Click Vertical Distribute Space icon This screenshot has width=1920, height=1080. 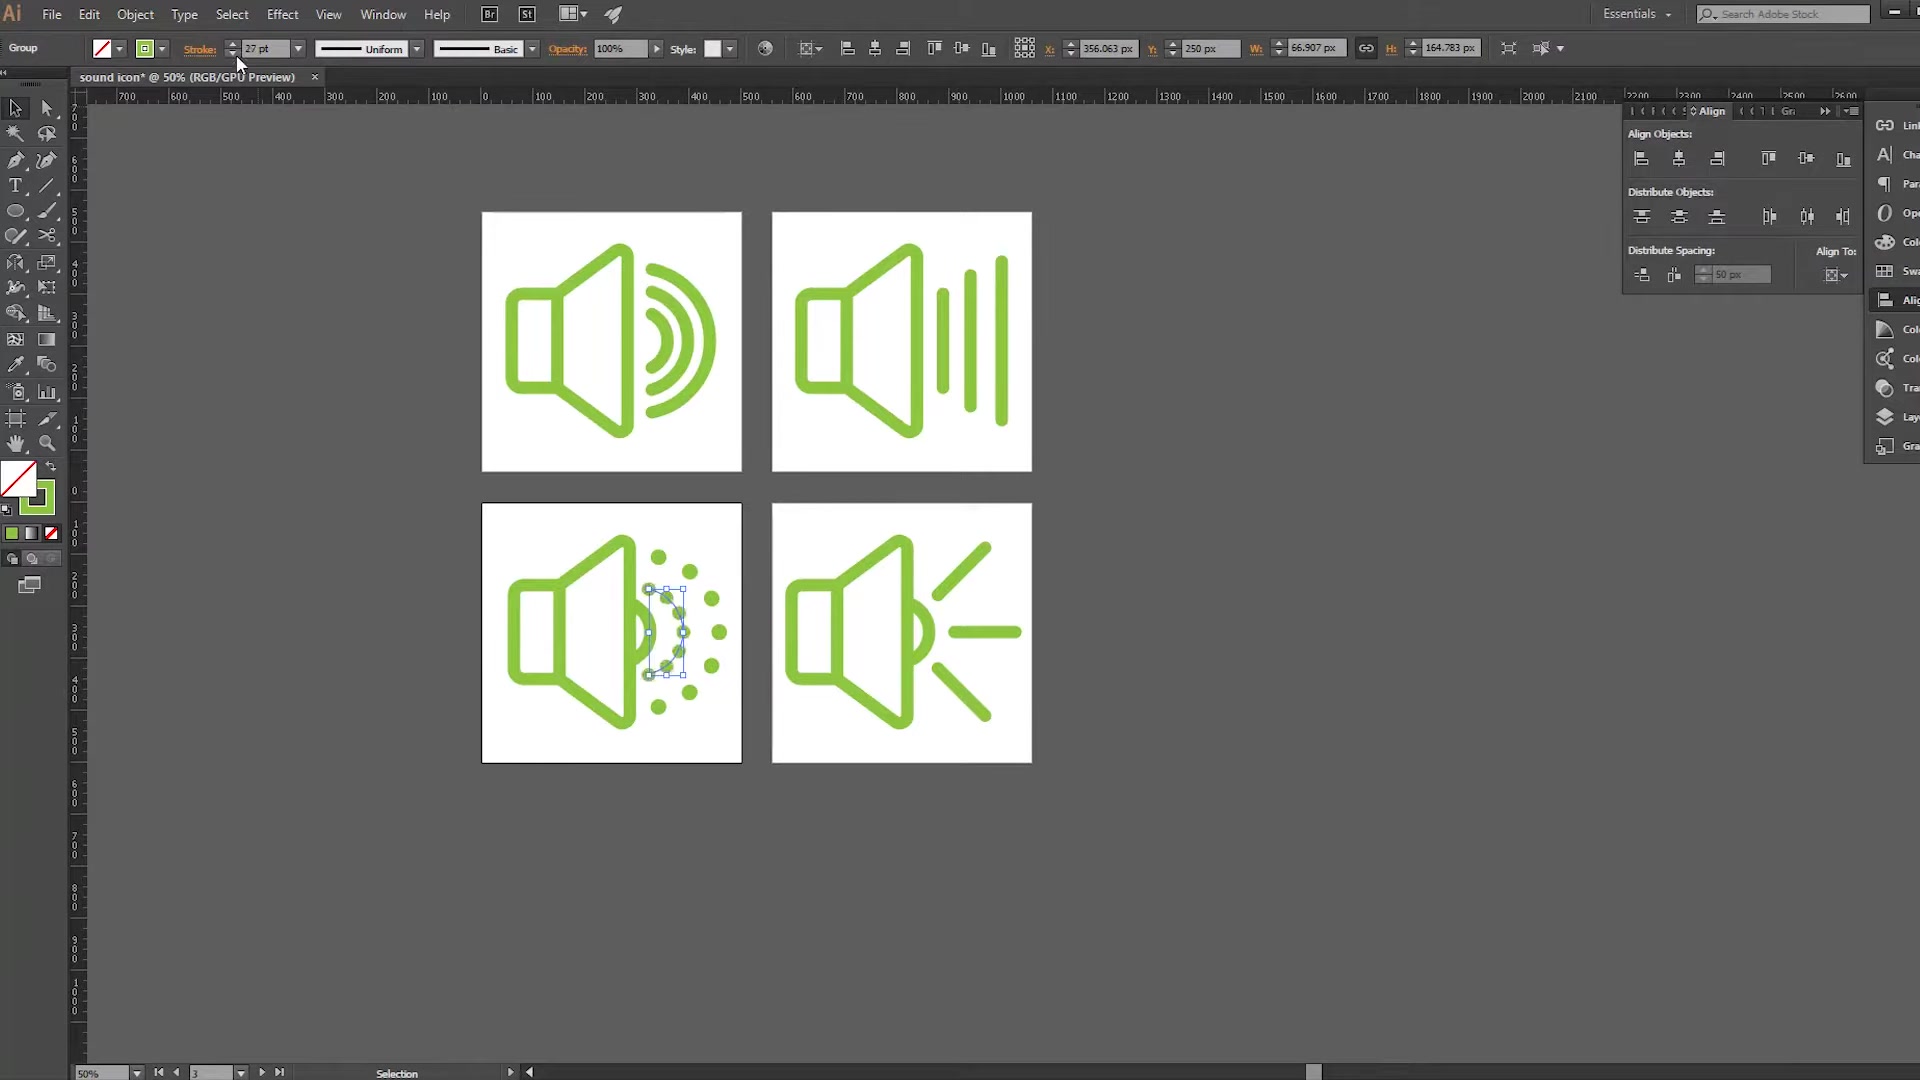tap(1641, 275)
